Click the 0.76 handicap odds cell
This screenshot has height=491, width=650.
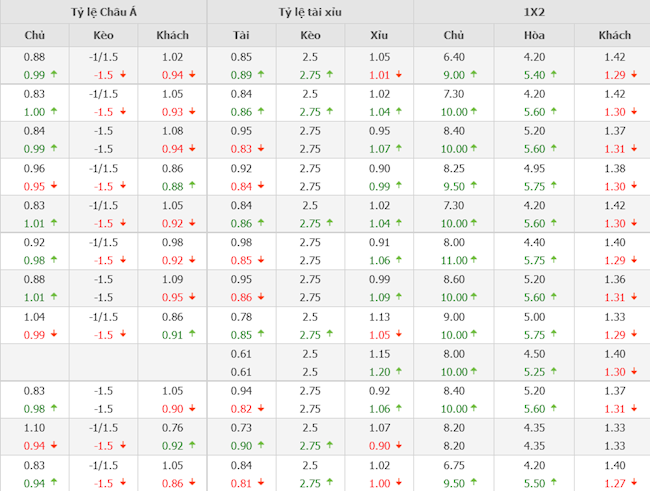pos(172,429)
